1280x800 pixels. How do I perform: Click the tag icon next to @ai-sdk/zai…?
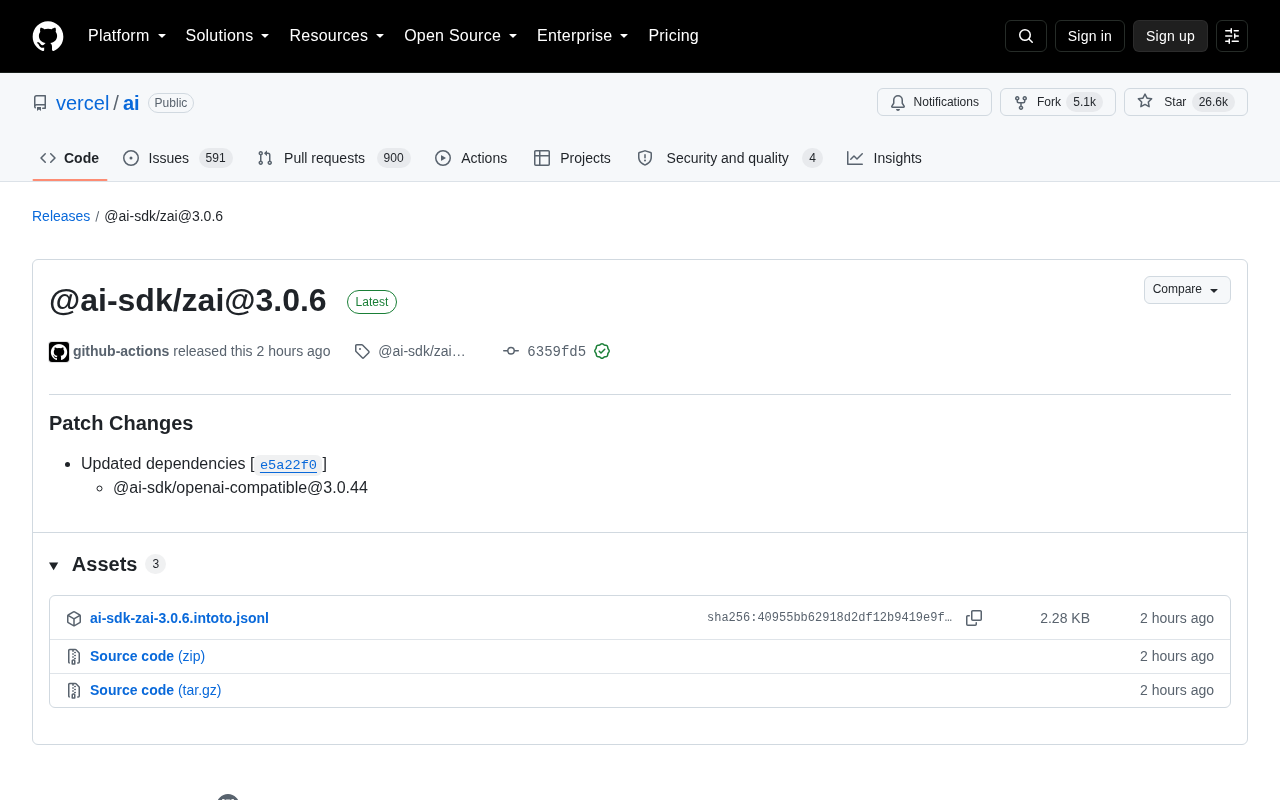[x=362, y=351]
